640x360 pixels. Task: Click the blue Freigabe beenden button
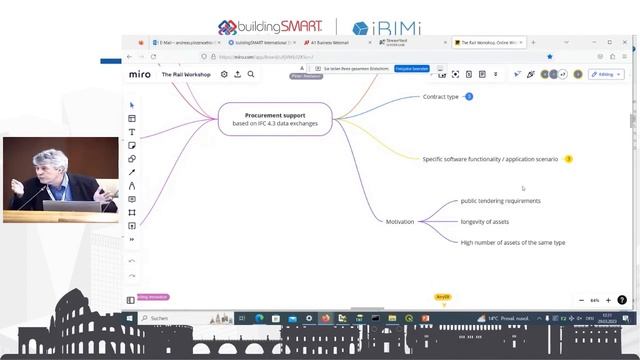411,69
